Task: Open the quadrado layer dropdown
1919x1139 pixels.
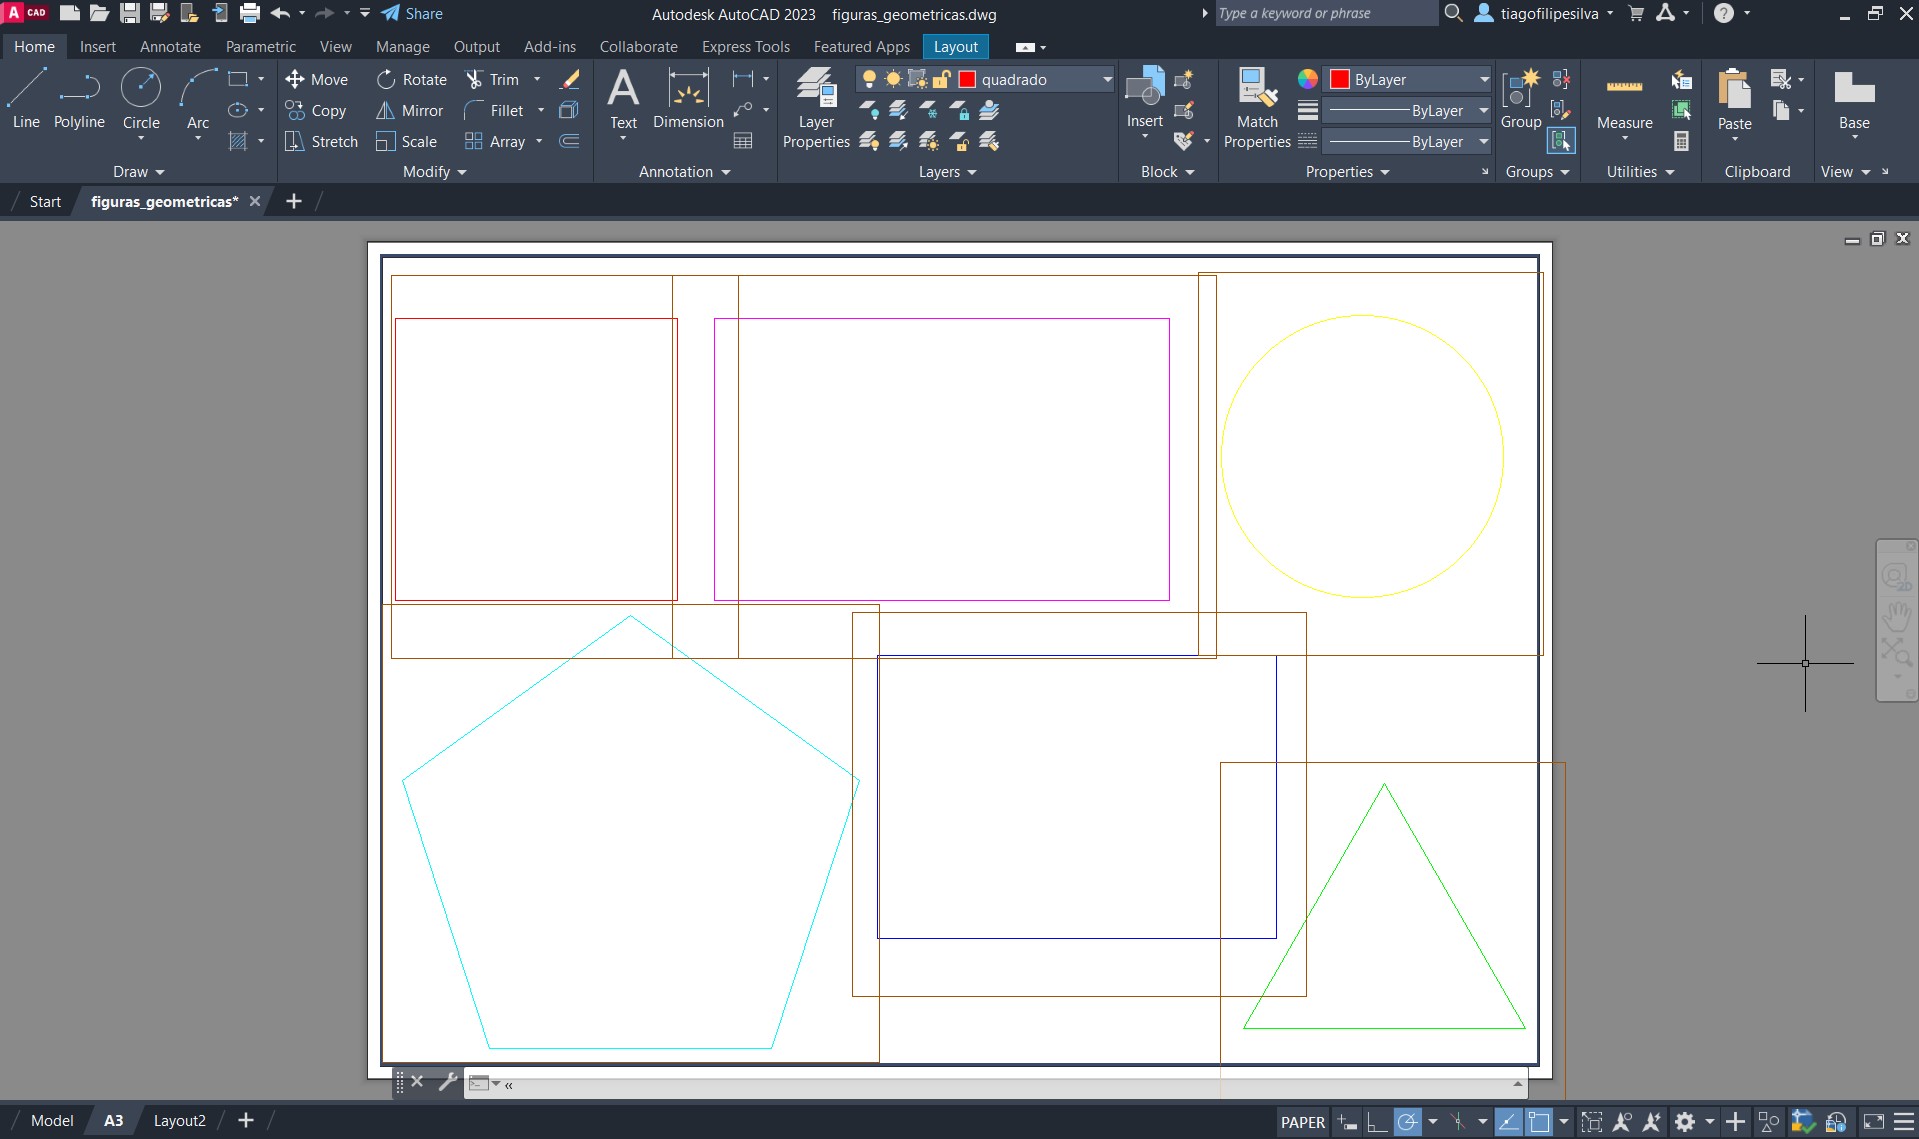Action: coord(1107,79)
